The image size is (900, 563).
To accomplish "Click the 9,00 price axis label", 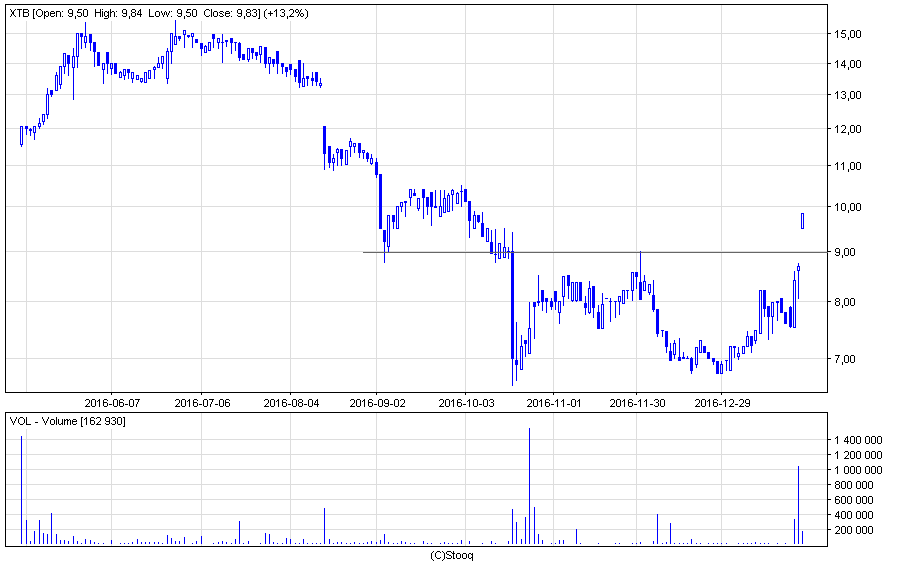I will [845, 252].
